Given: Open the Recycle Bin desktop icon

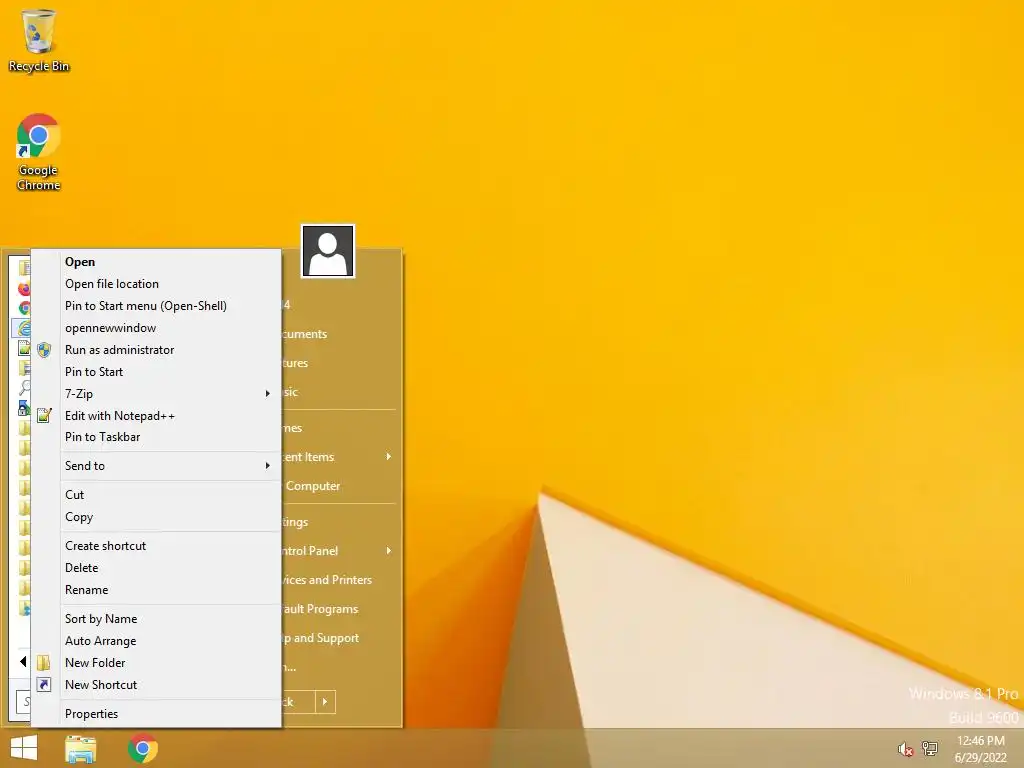Looking at the screenshot, I should (39, 40).
